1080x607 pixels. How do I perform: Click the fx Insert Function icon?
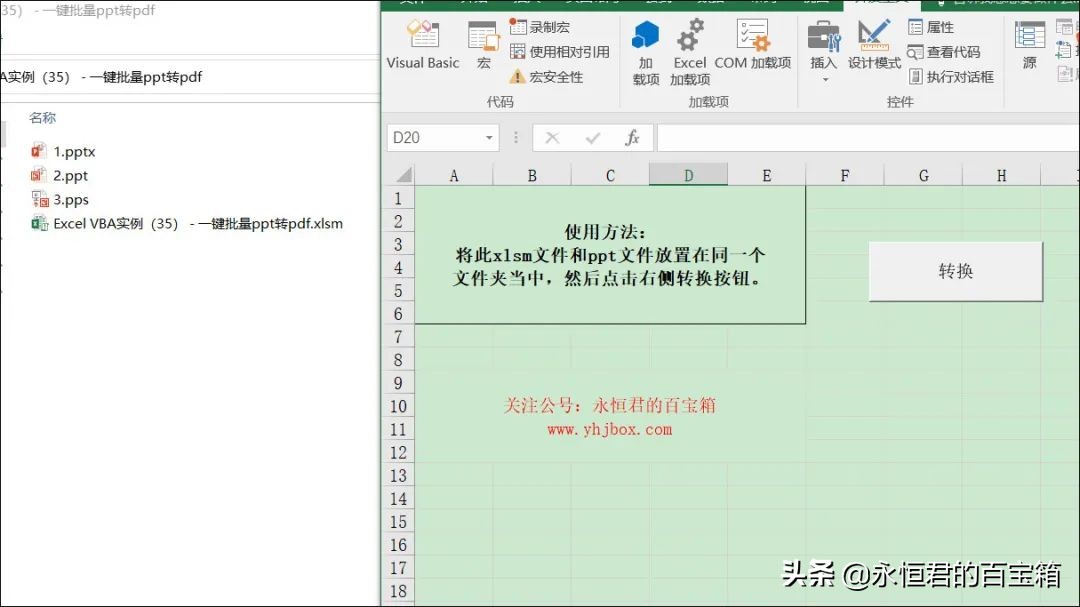pos(633,138)
